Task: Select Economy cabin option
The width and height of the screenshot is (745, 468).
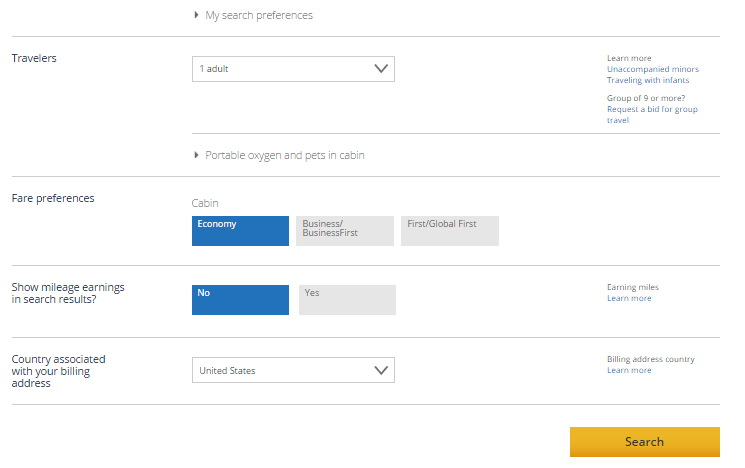Action: coord(240,231)
